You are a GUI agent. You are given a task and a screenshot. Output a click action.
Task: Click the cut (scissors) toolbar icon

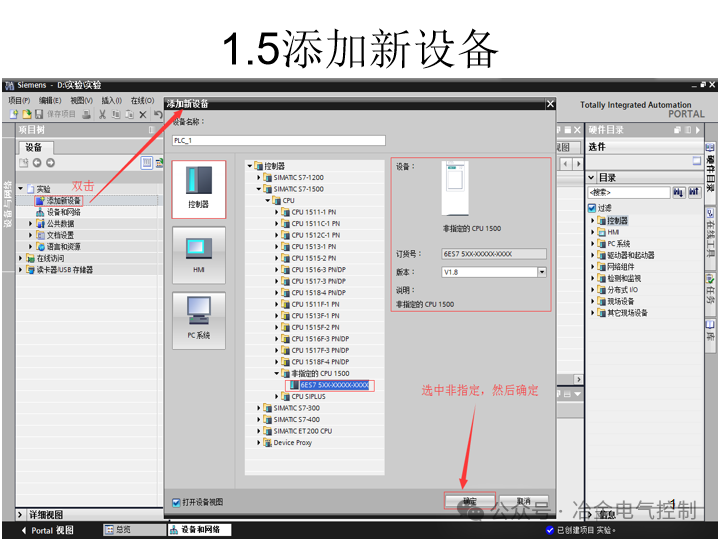[102, 114]
